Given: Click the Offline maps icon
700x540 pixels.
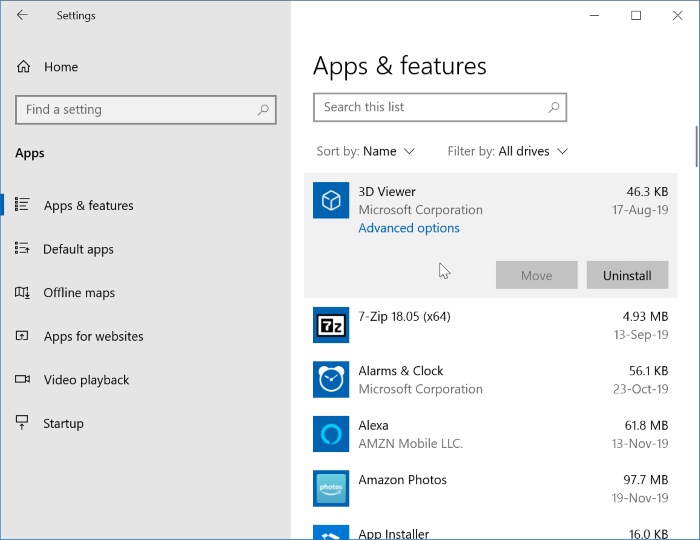Looking at the screenshot, I should tap(22, 292).
